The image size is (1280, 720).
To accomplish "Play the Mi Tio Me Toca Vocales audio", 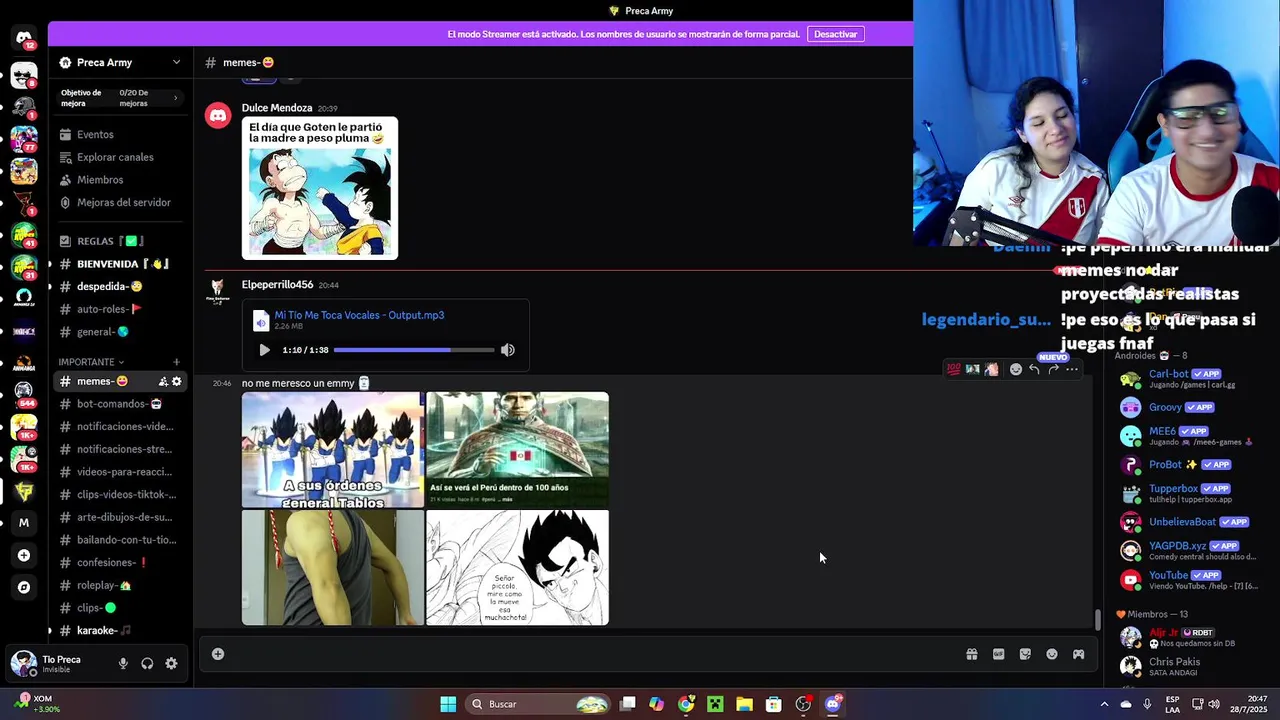I will [x=264, y=350].
